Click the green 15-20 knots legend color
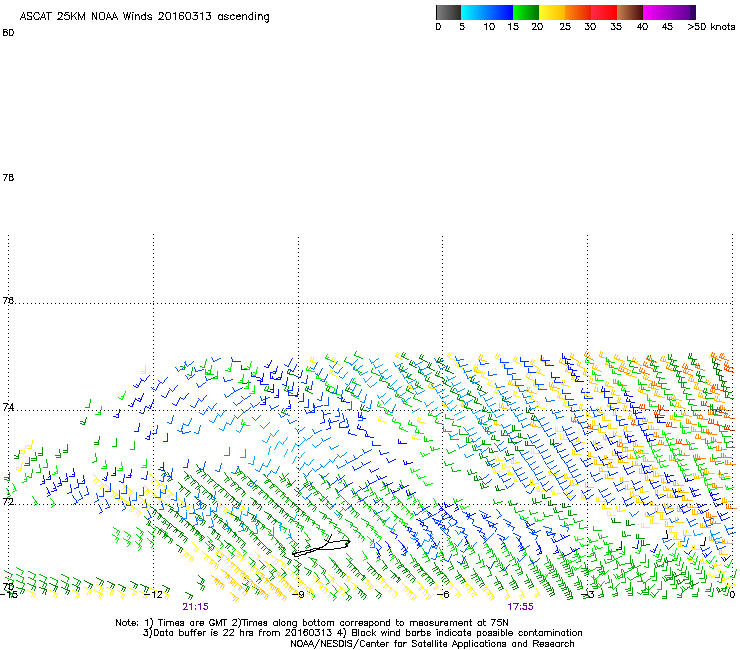This screenshot has width=740, height=650. coord(526,12)
